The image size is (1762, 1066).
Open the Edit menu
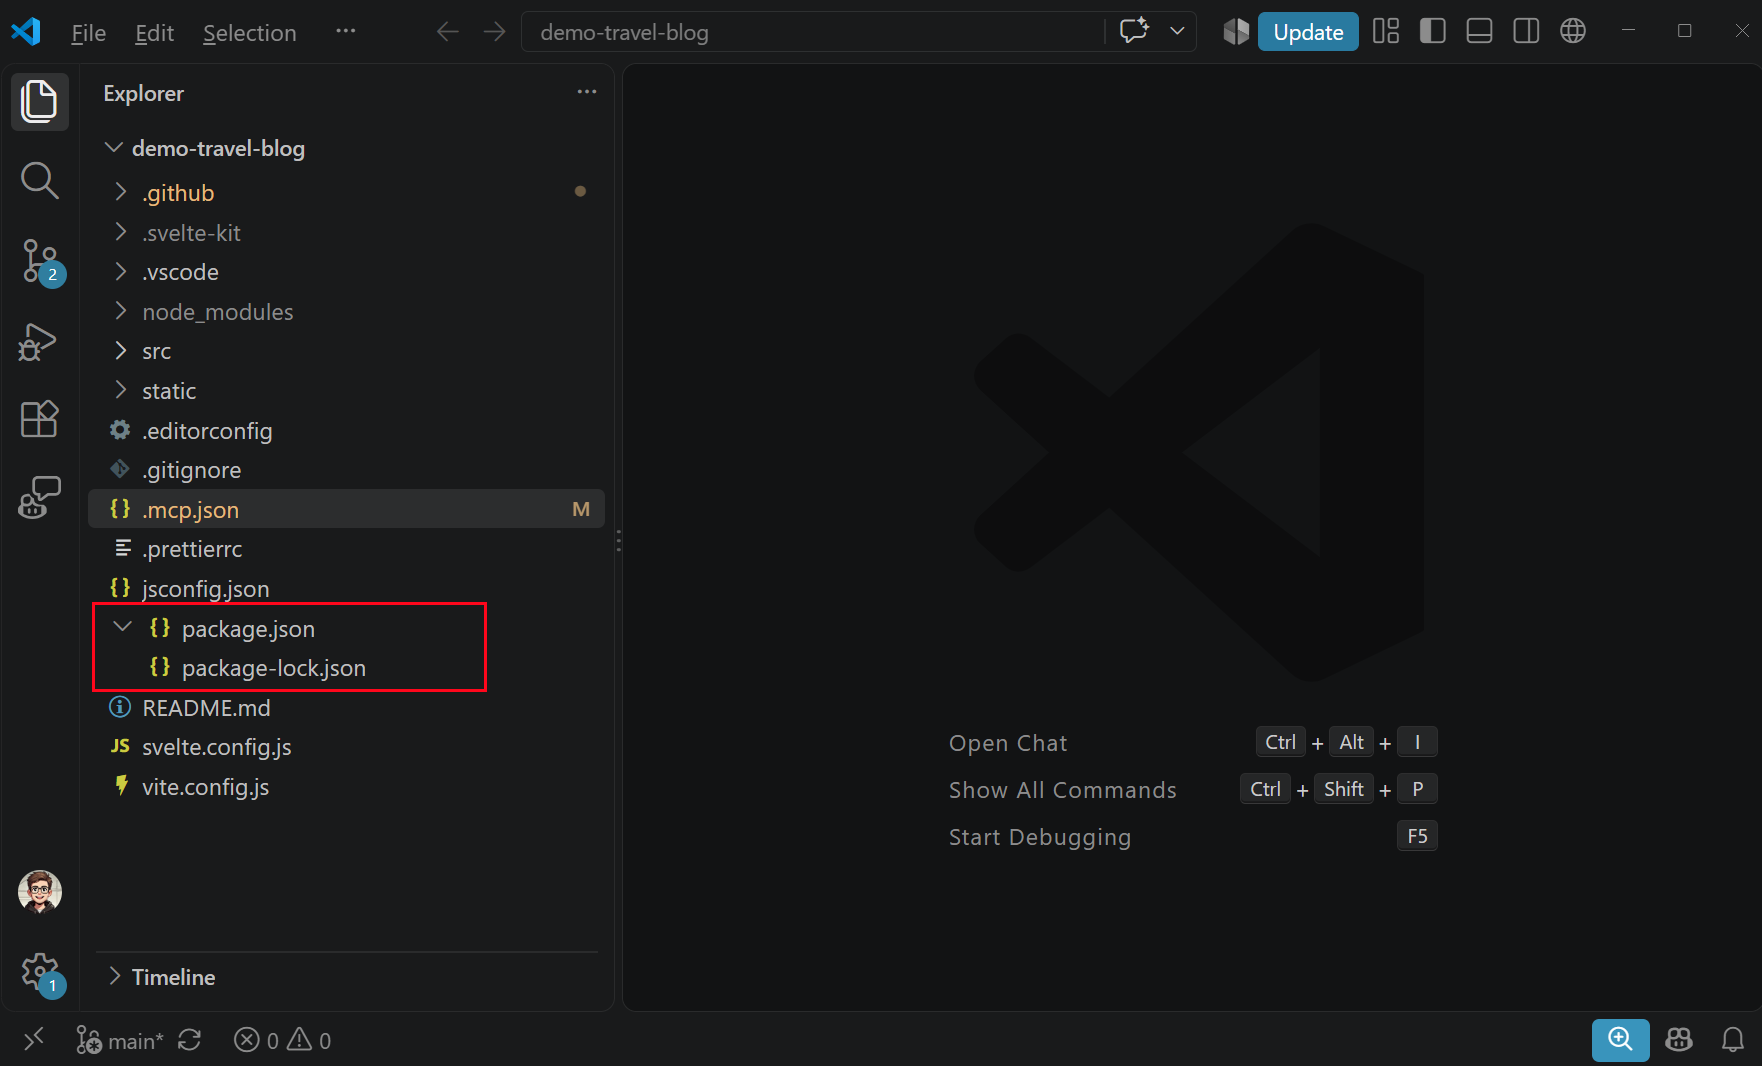pyautogui.click(x=154, y=33)
